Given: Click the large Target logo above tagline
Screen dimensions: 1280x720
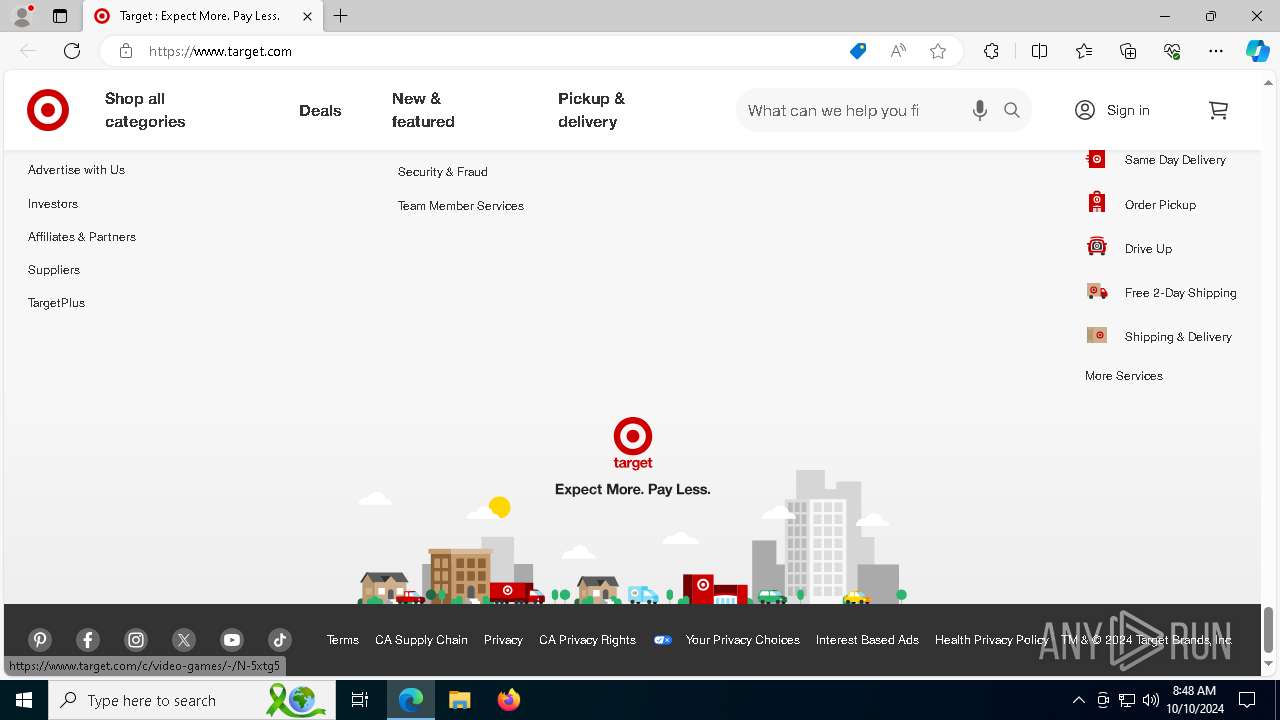Looking at the screenshot, I should click(x=633, y=444).
